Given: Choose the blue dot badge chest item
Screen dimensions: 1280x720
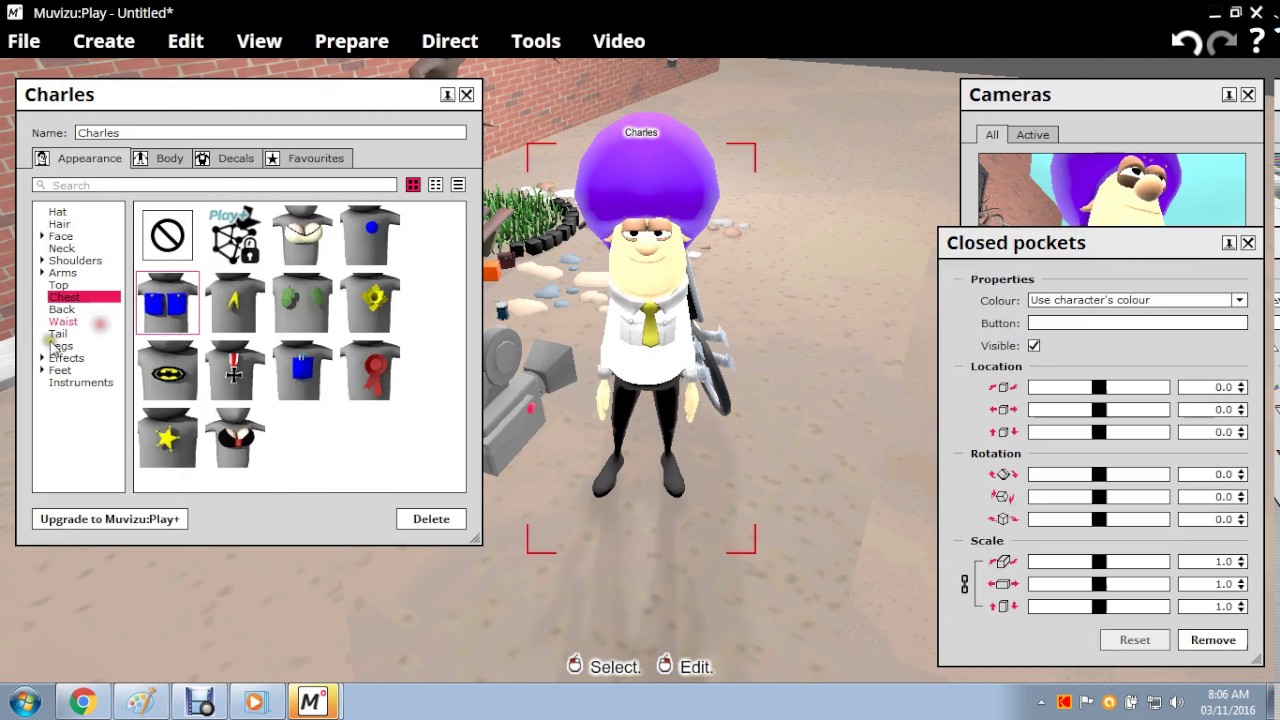Looking at the screenshot, I should point(370,236).
